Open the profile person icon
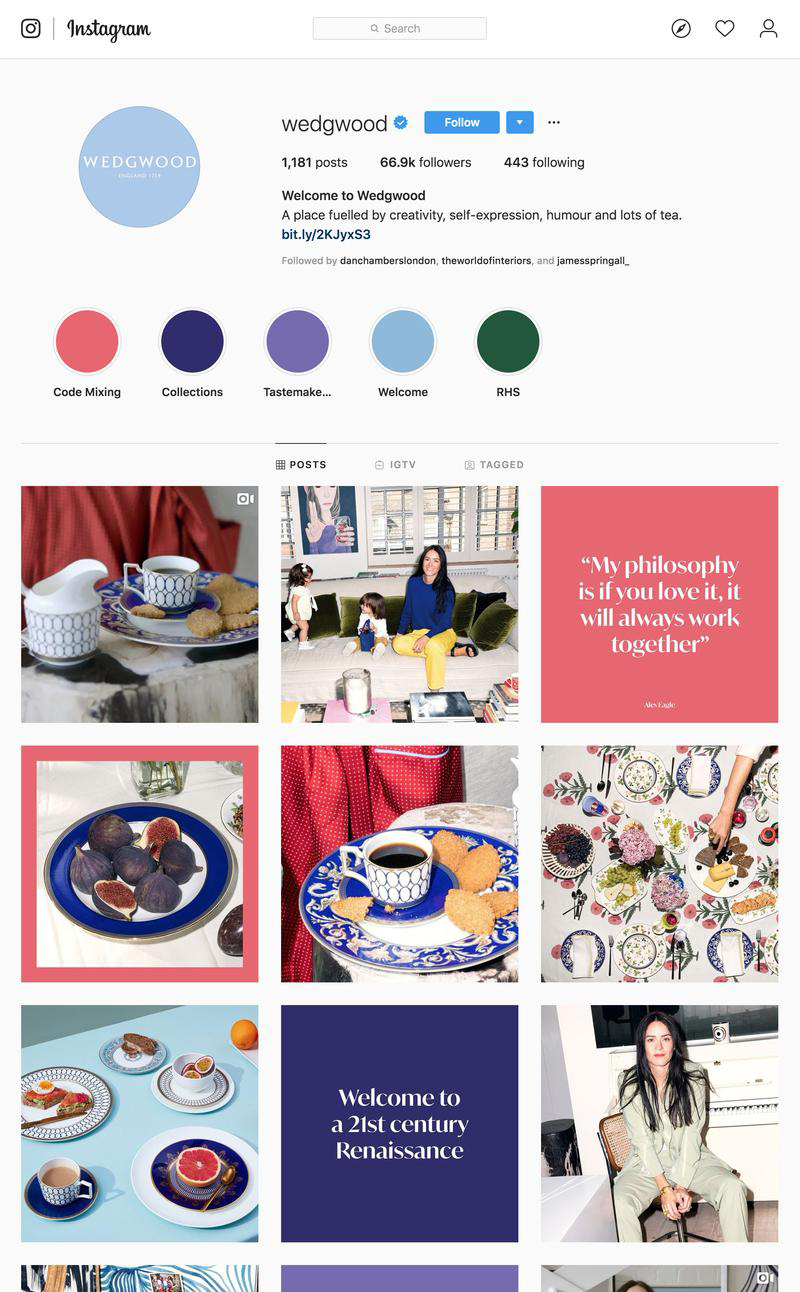Viewport: 800px width, 1292px height. (768, 28)
